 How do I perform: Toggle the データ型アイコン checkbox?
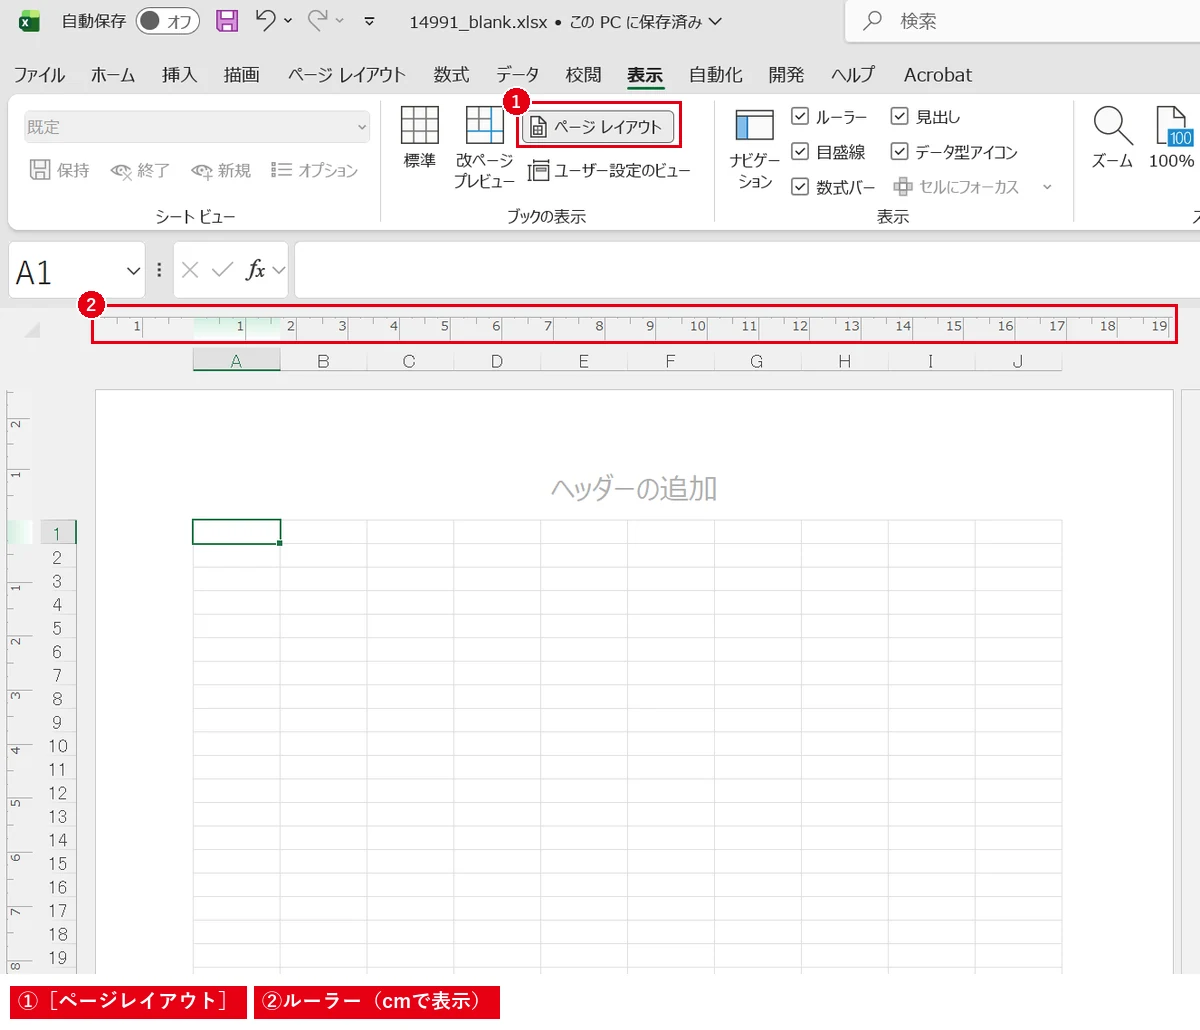(x=900, y=152)
